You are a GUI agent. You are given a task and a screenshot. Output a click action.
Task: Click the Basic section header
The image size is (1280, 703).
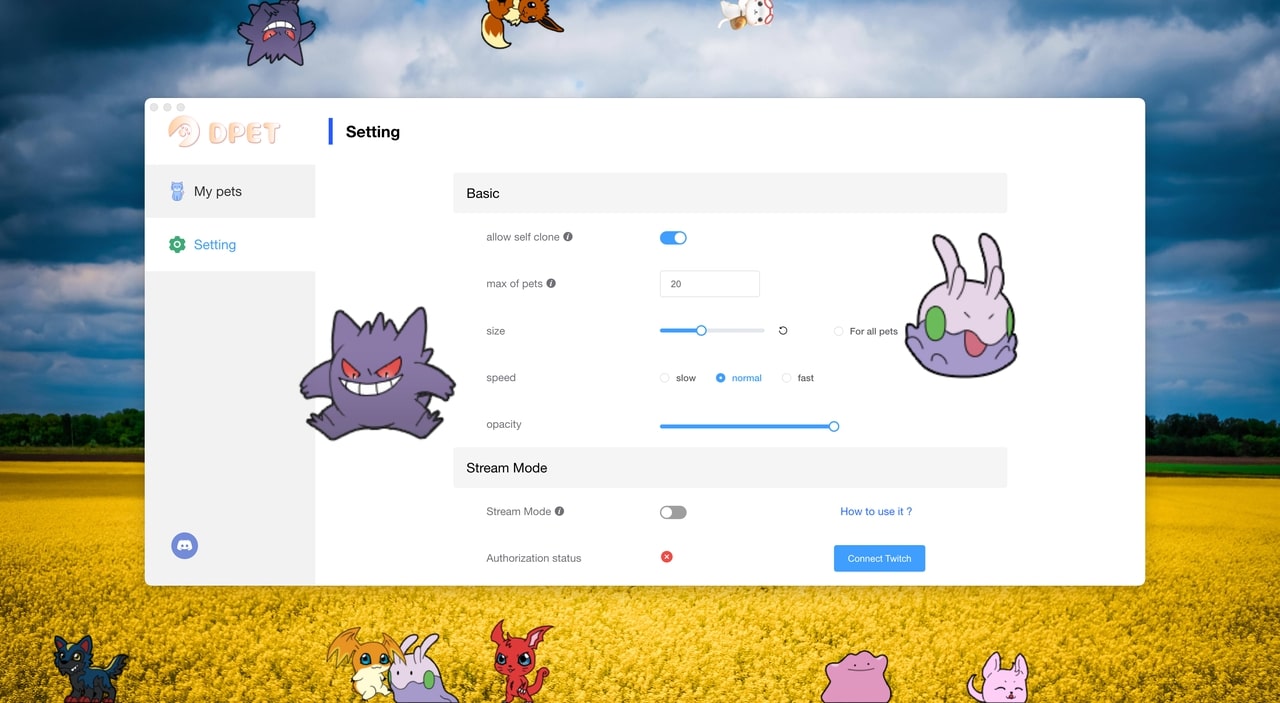click(730, 193)
